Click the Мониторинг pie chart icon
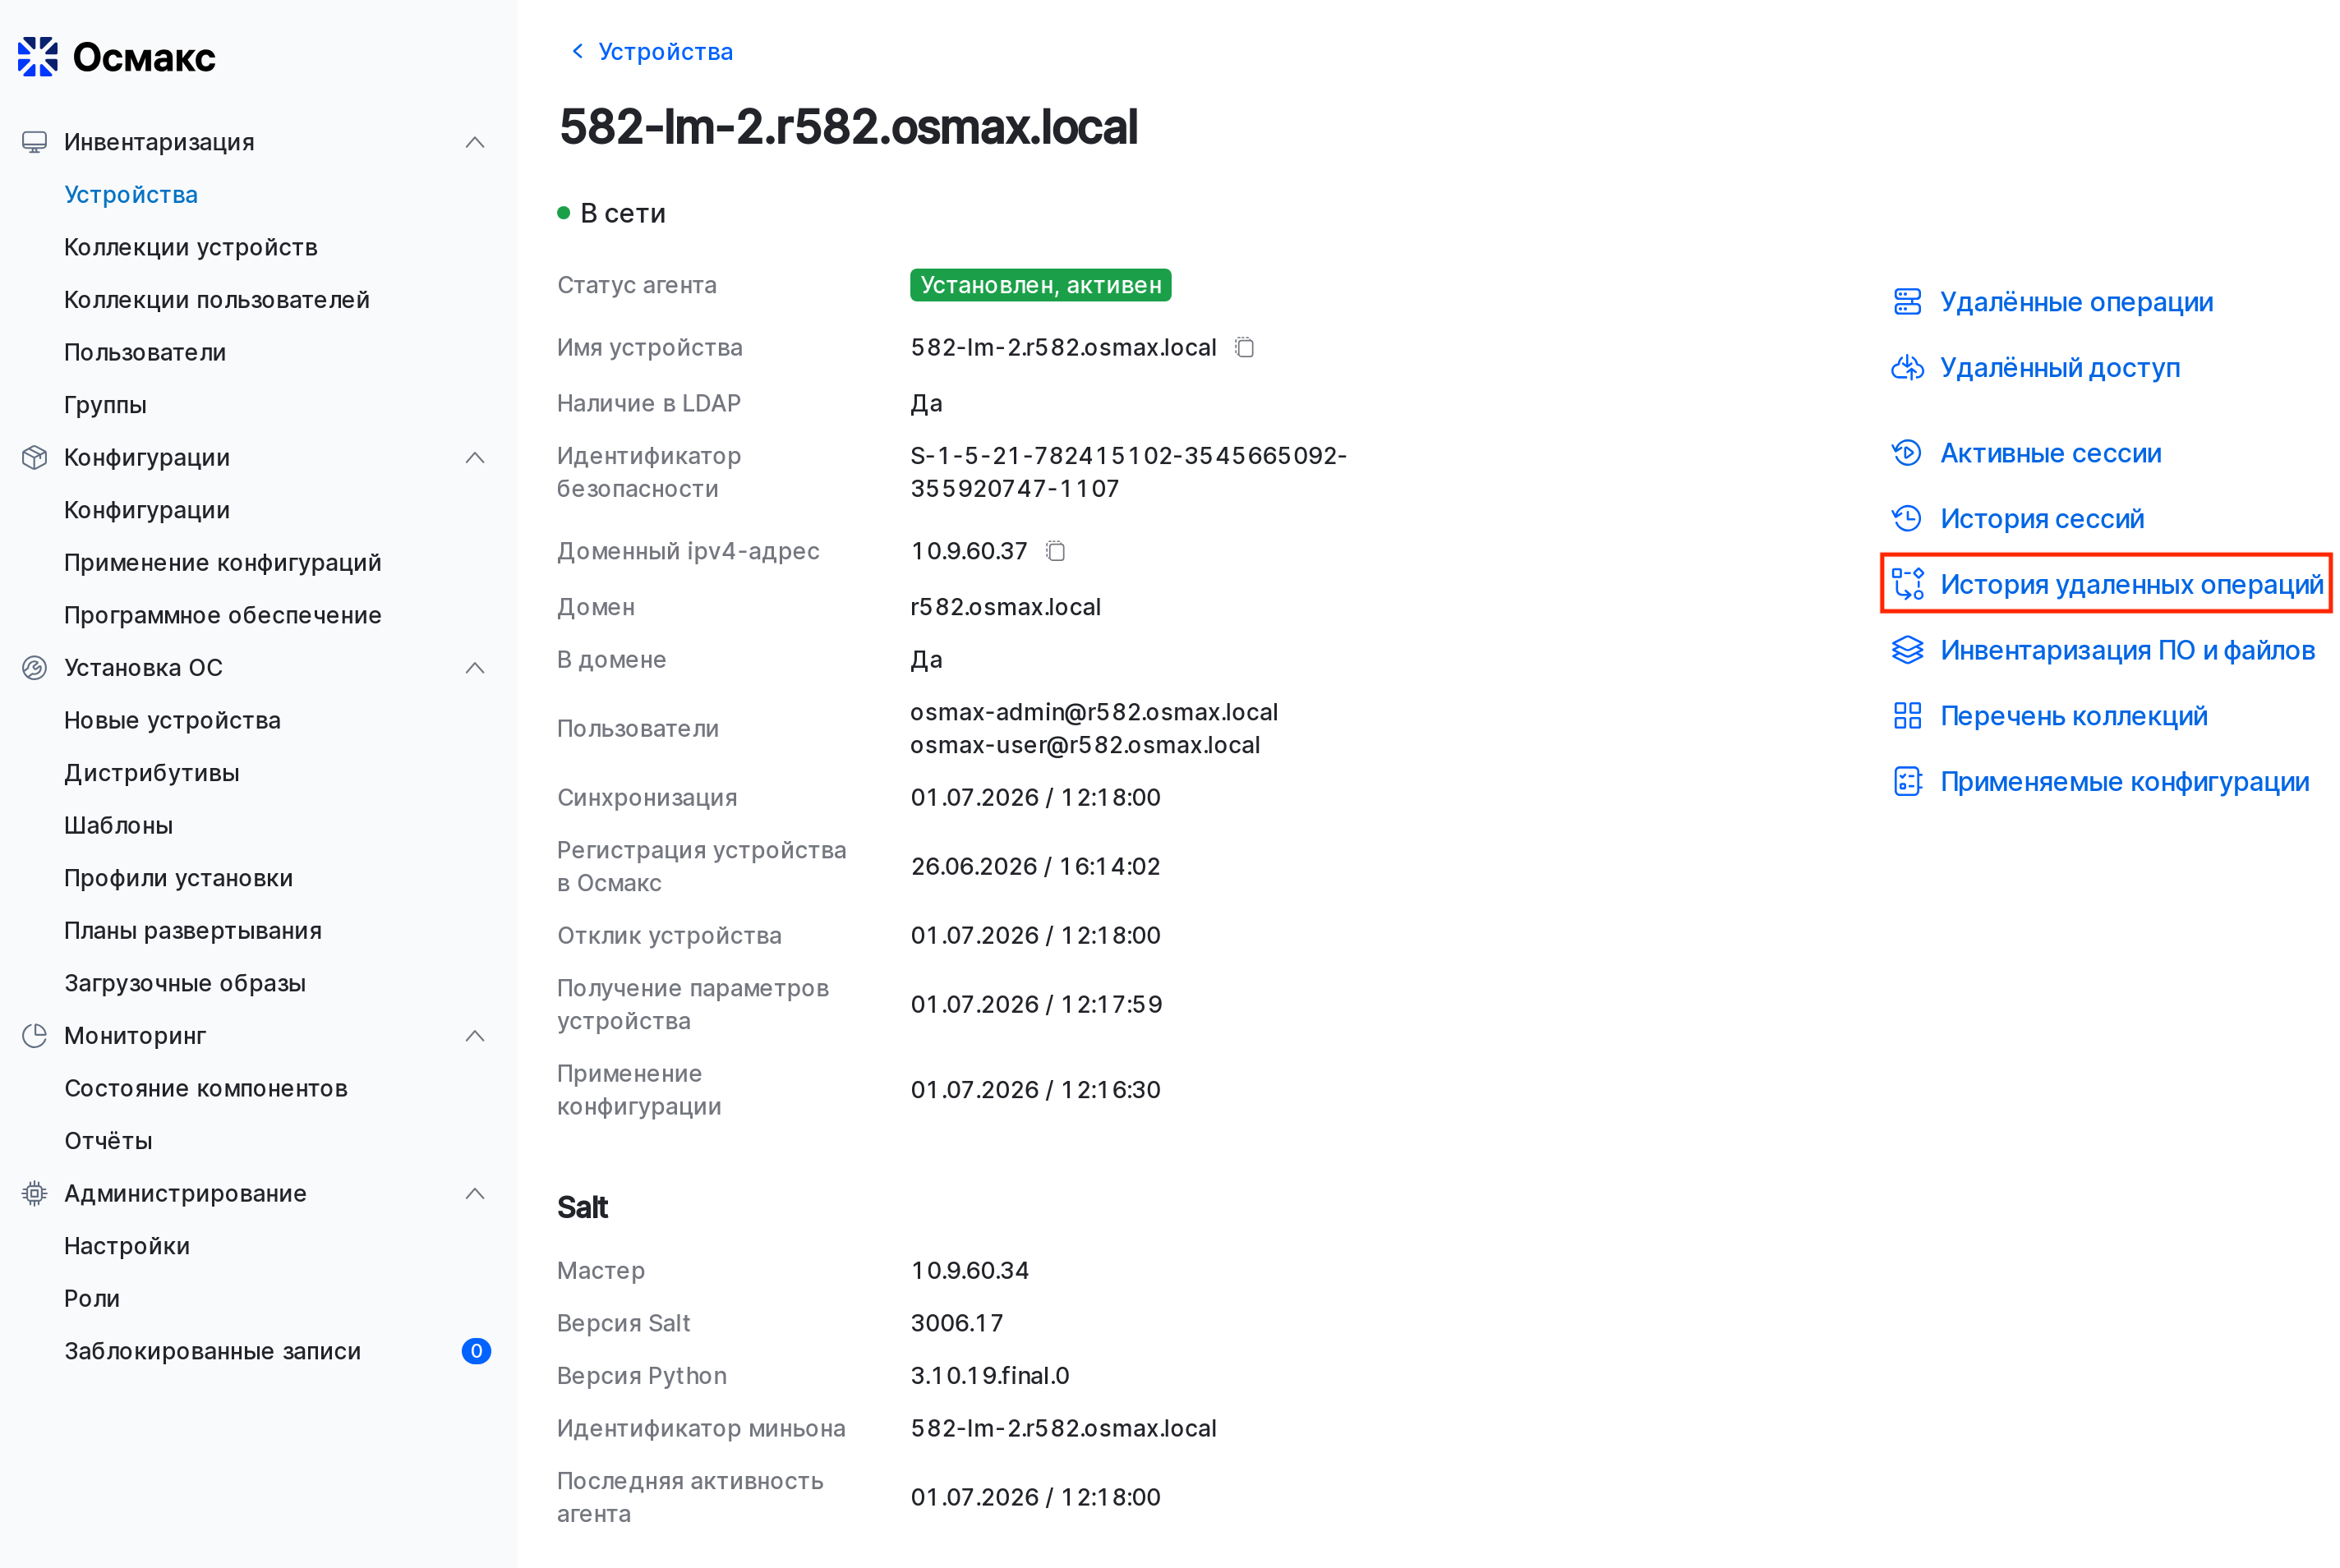Viewport: 2340px width, 1568px height. click(34, 1035)
